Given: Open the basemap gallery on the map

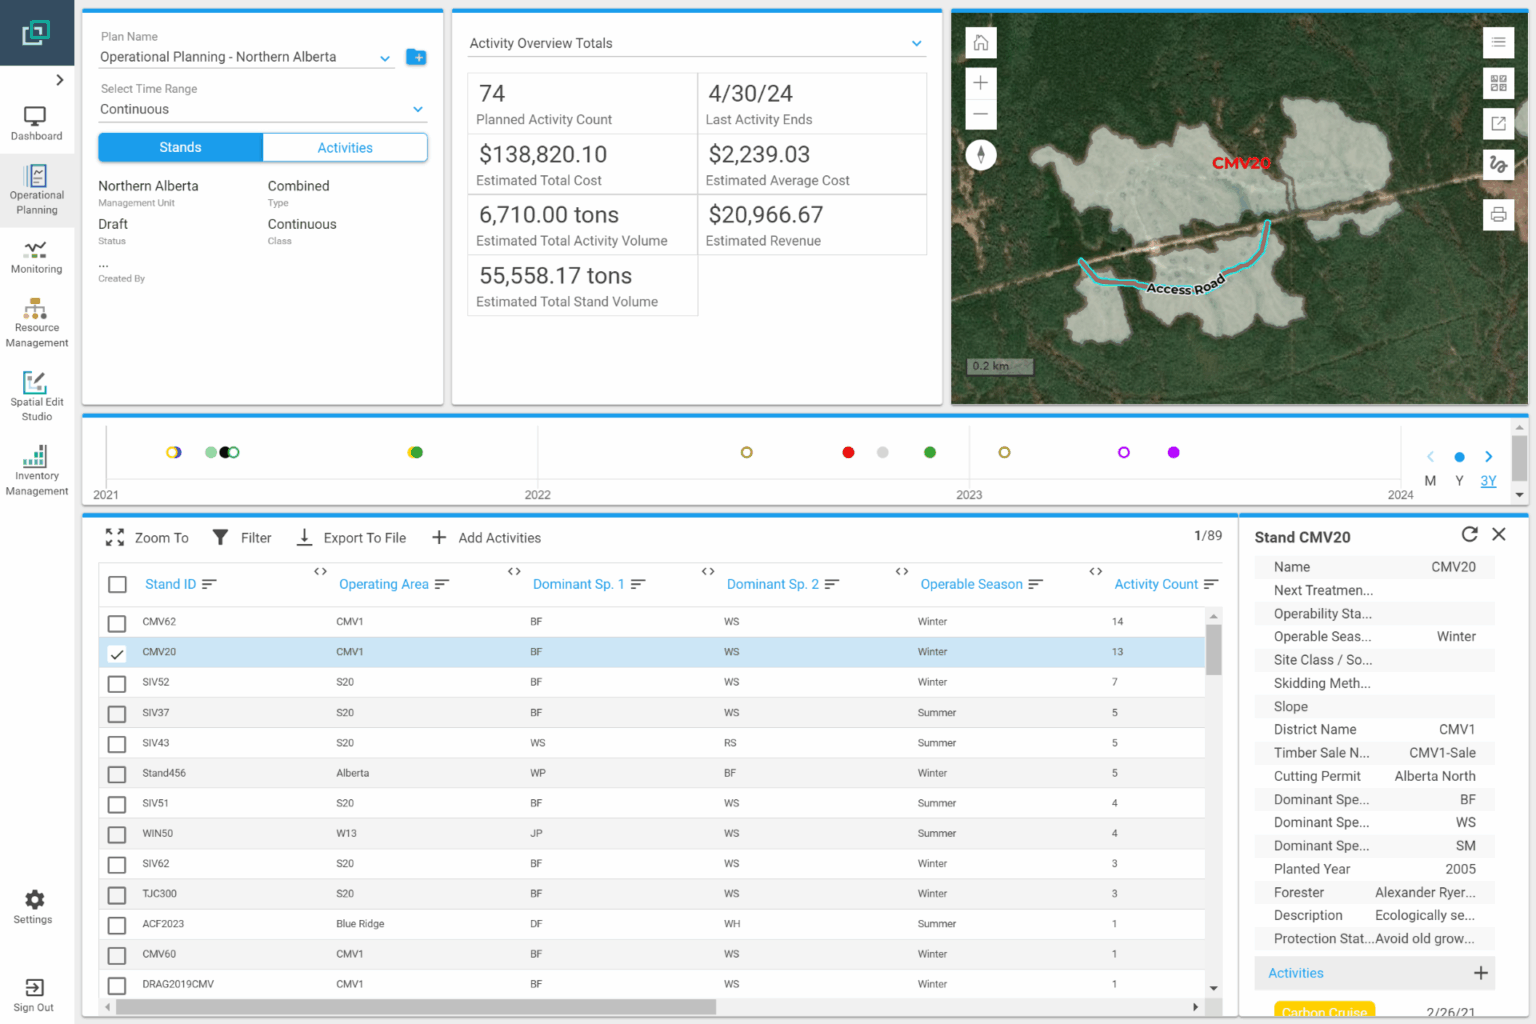Looking at the screenshot, I should click(x=1498, y=83).
